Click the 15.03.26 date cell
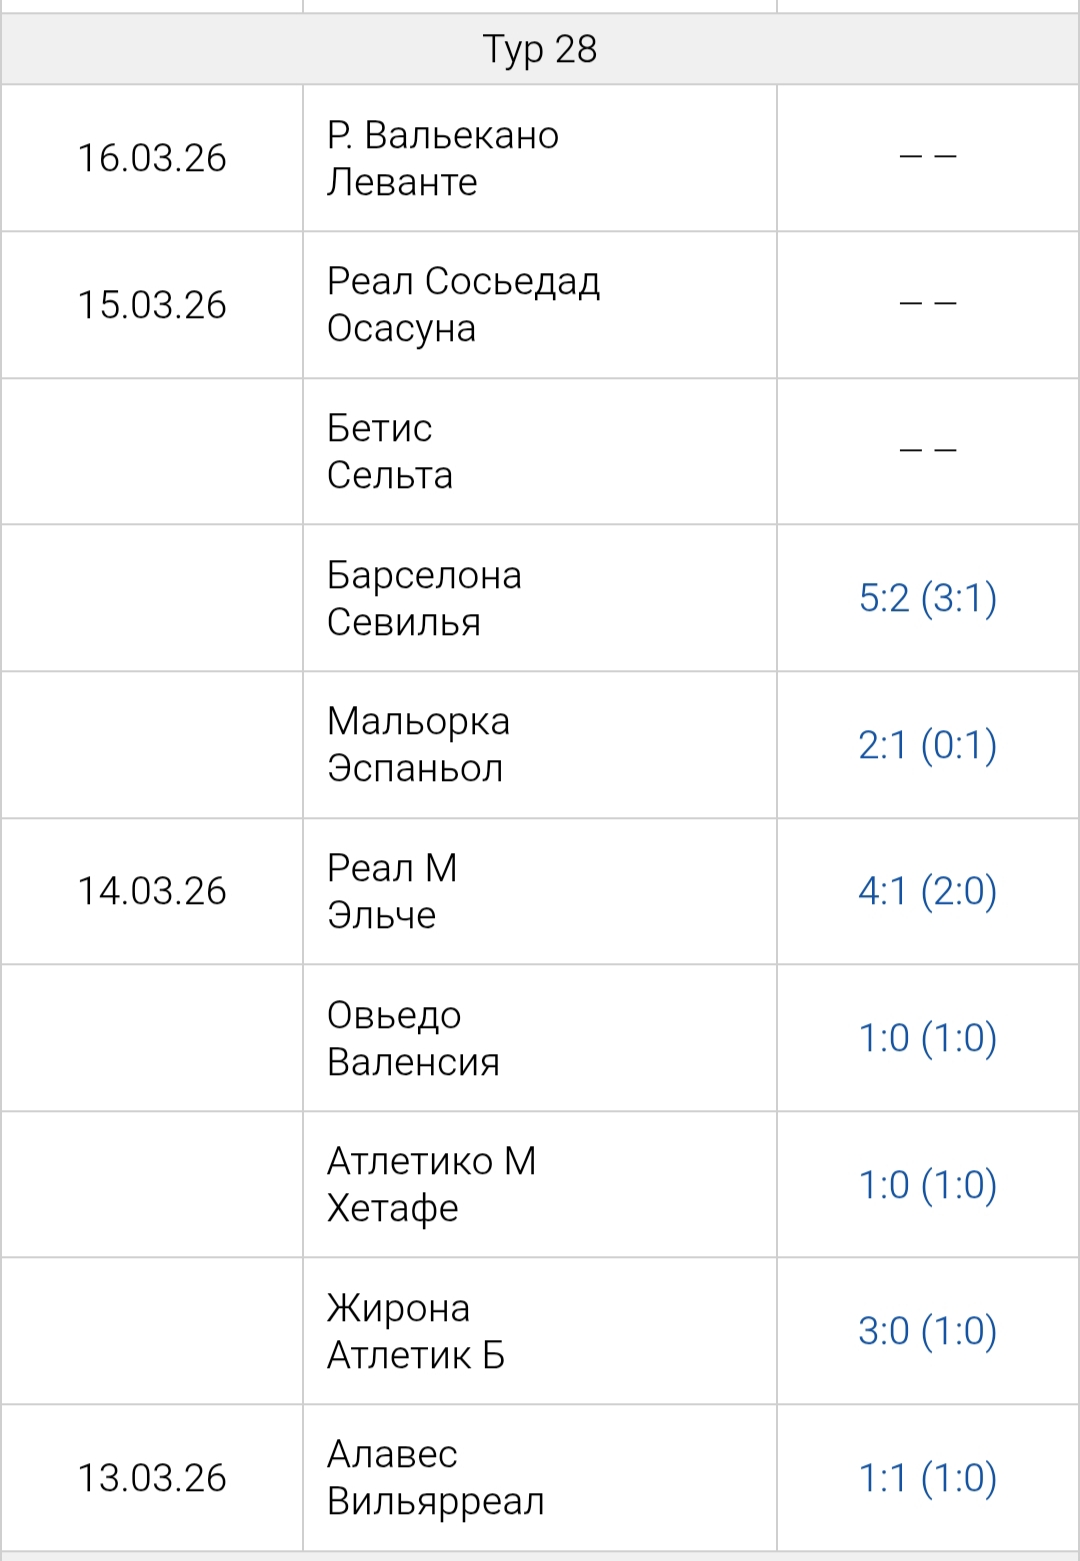The image size is (1080, 1561). coord(152,305)
